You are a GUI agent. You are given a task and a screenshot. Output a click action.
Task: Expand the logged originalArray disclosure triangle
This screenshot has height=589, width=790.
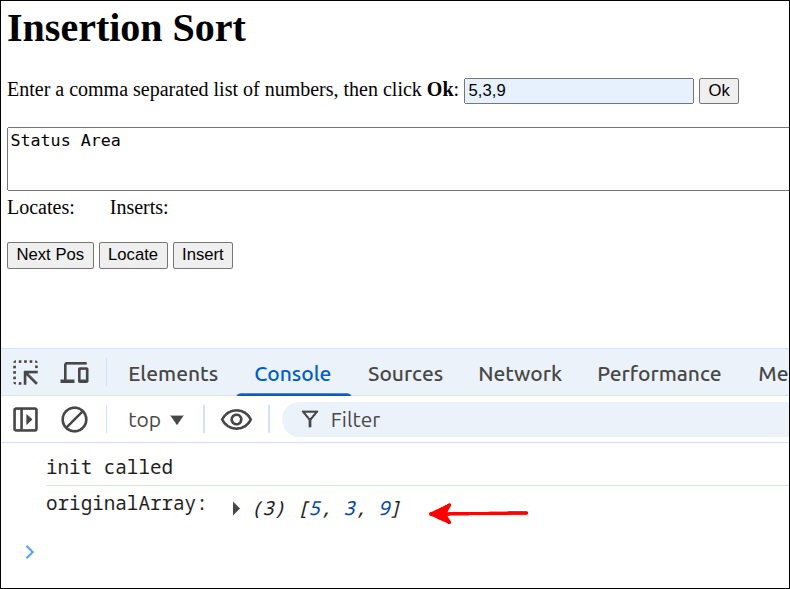pyautogui.click(x=237, y=509)
